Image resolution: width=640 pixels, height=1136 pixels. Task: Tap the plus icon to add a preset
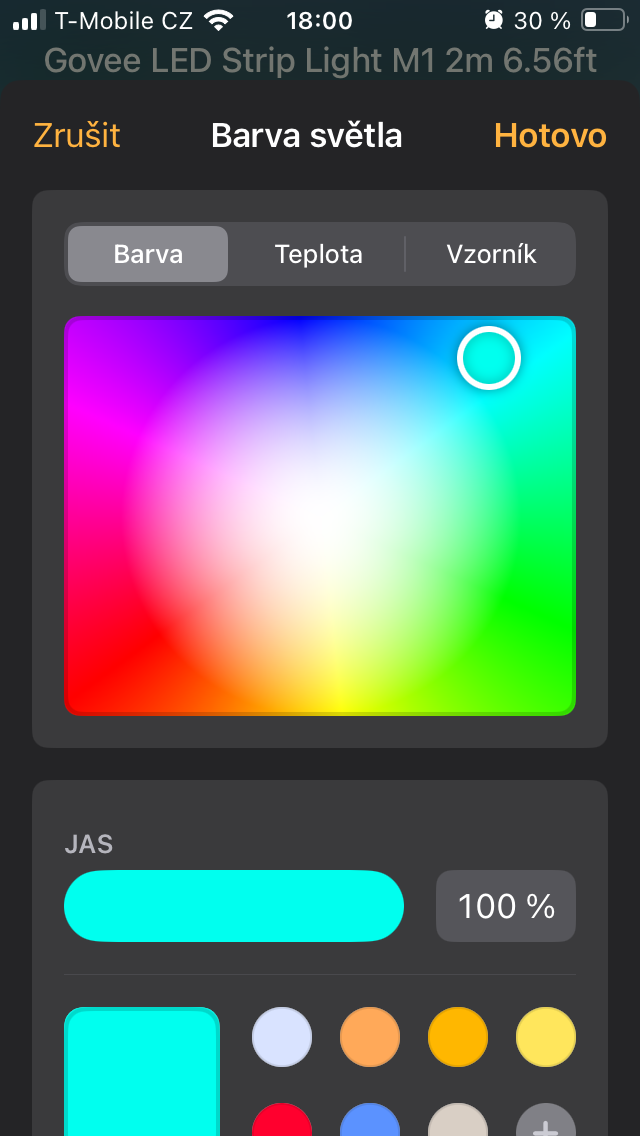click(546, 1122)
